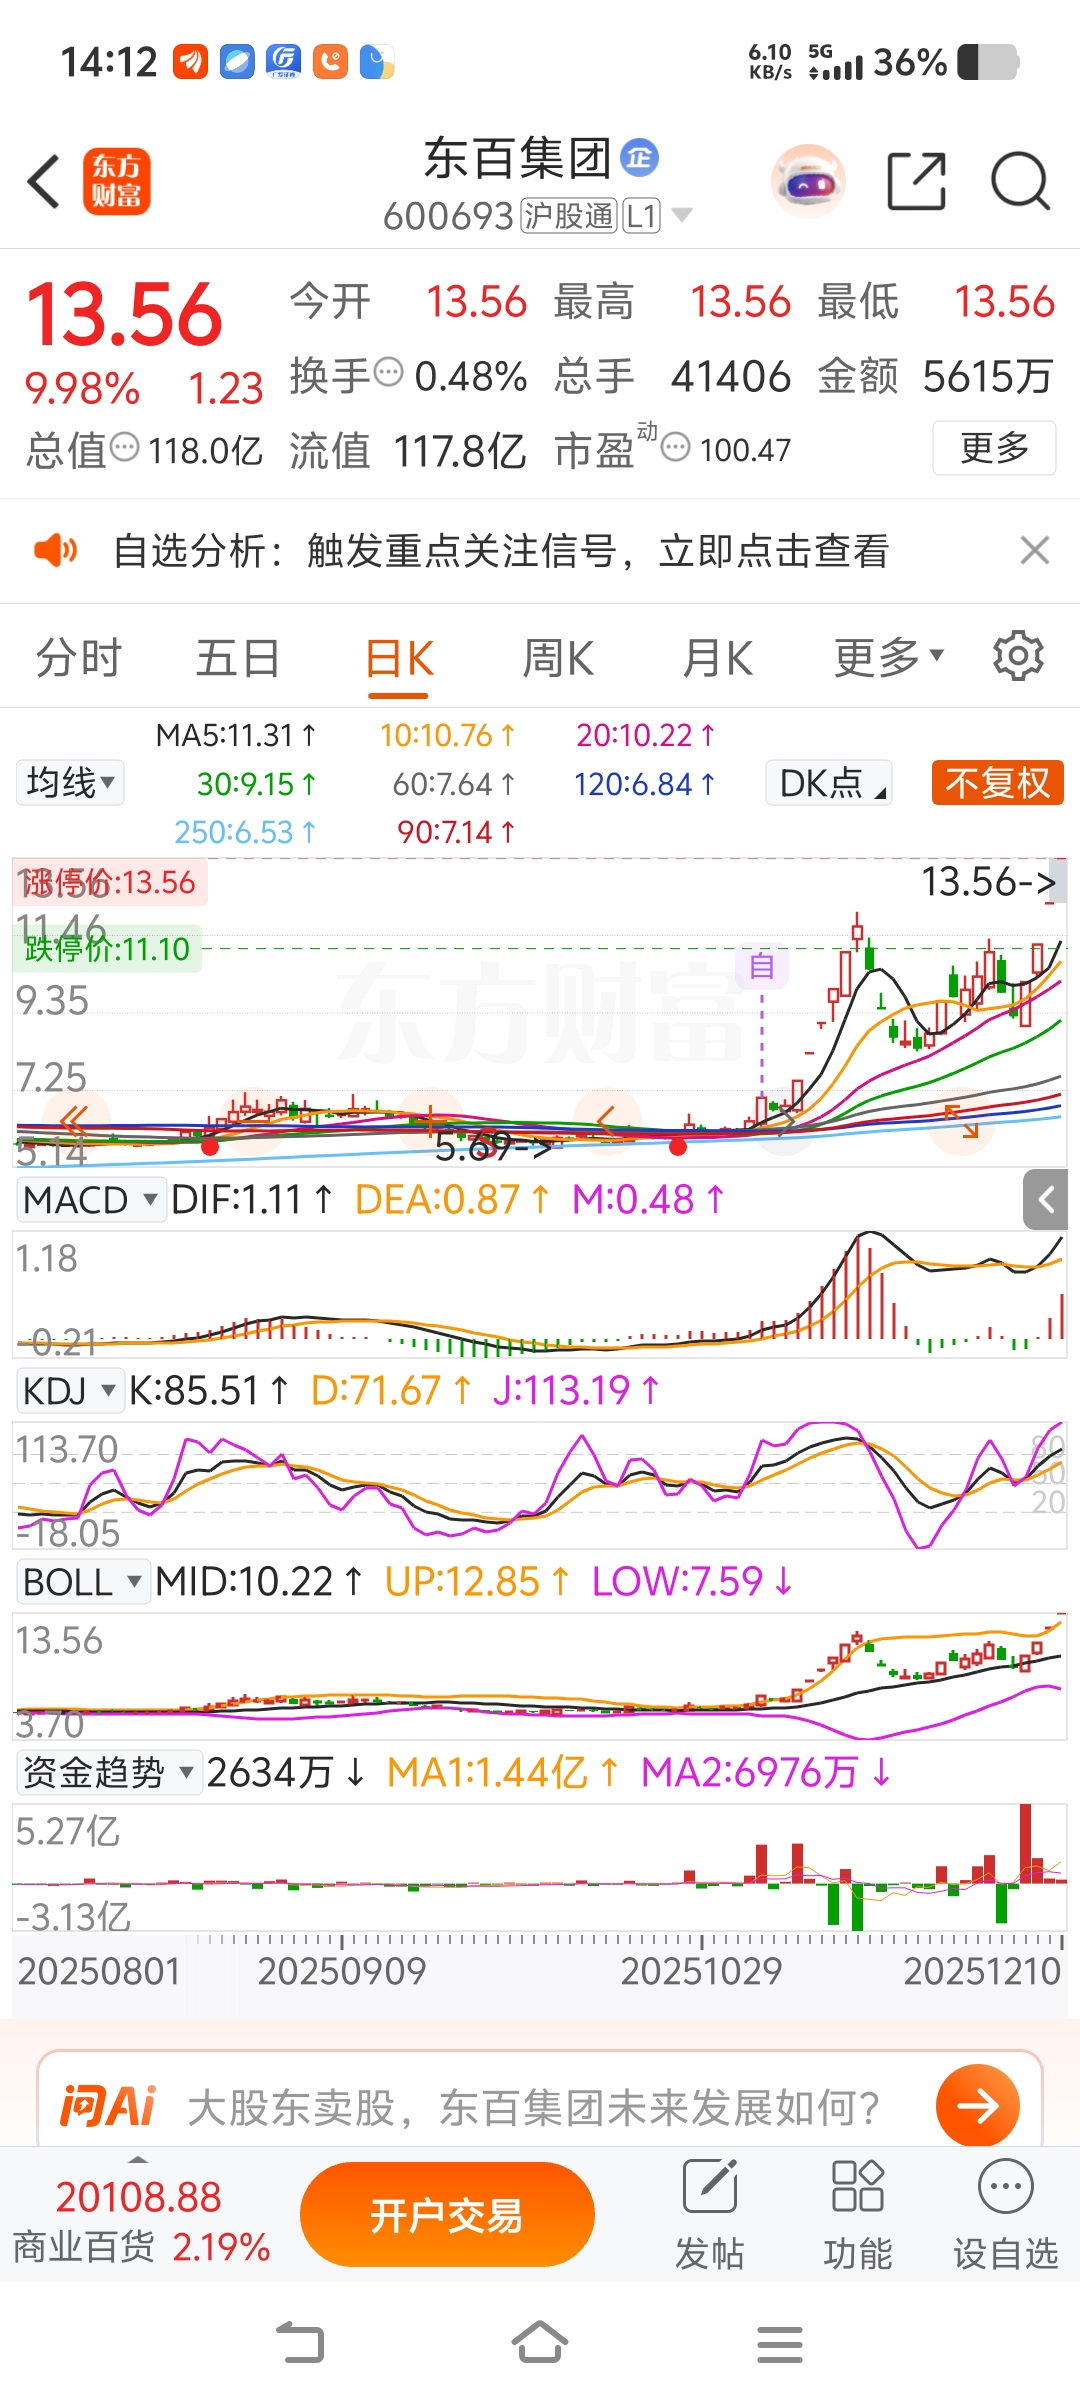Tap the 120:6.84 moving average value
The height and width of the screenshot is (2408, 1080).
(x=645, y=784)
